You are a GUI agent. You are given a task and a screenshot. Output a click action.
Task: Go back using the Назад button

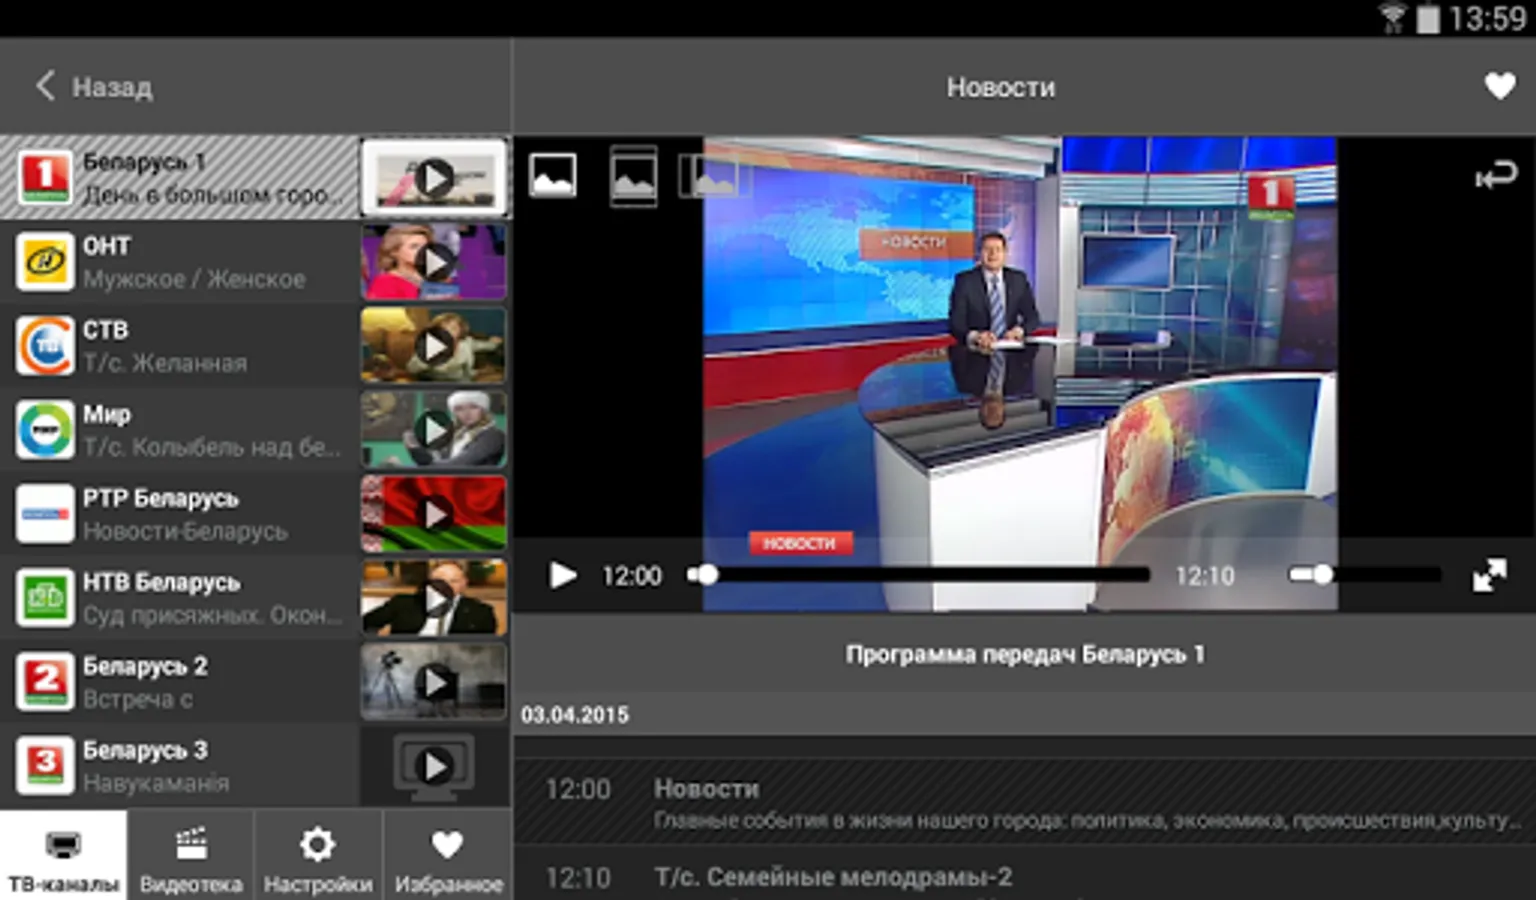(x=95, y=87)
